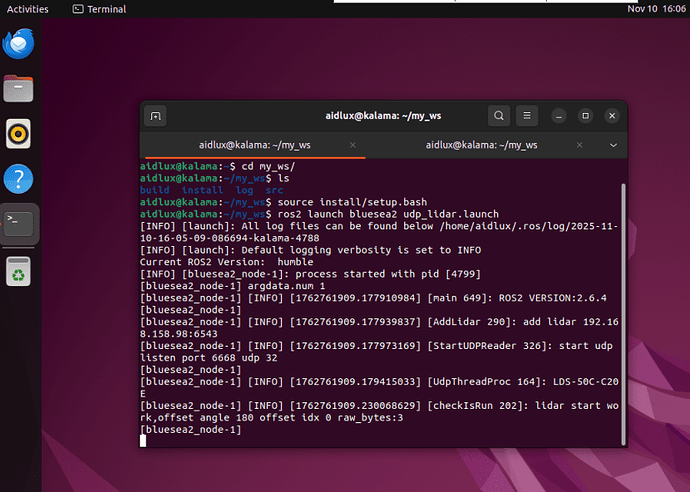Launch Thunderbird Mail from the dock

click(19, 44)
